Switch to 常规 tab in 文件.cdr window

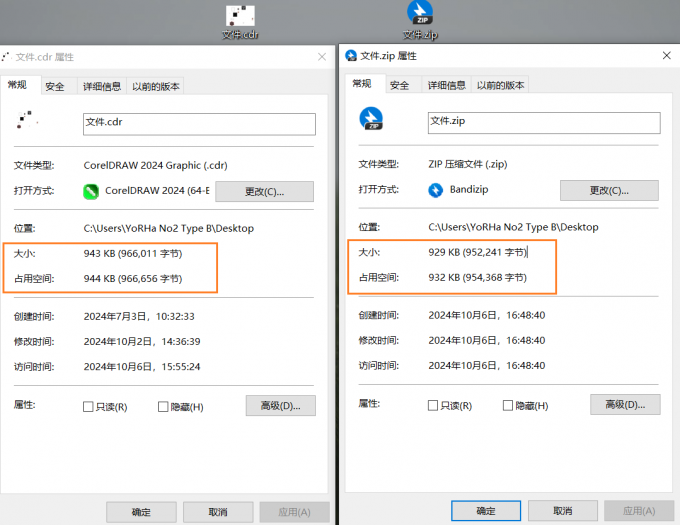(18, 85)
